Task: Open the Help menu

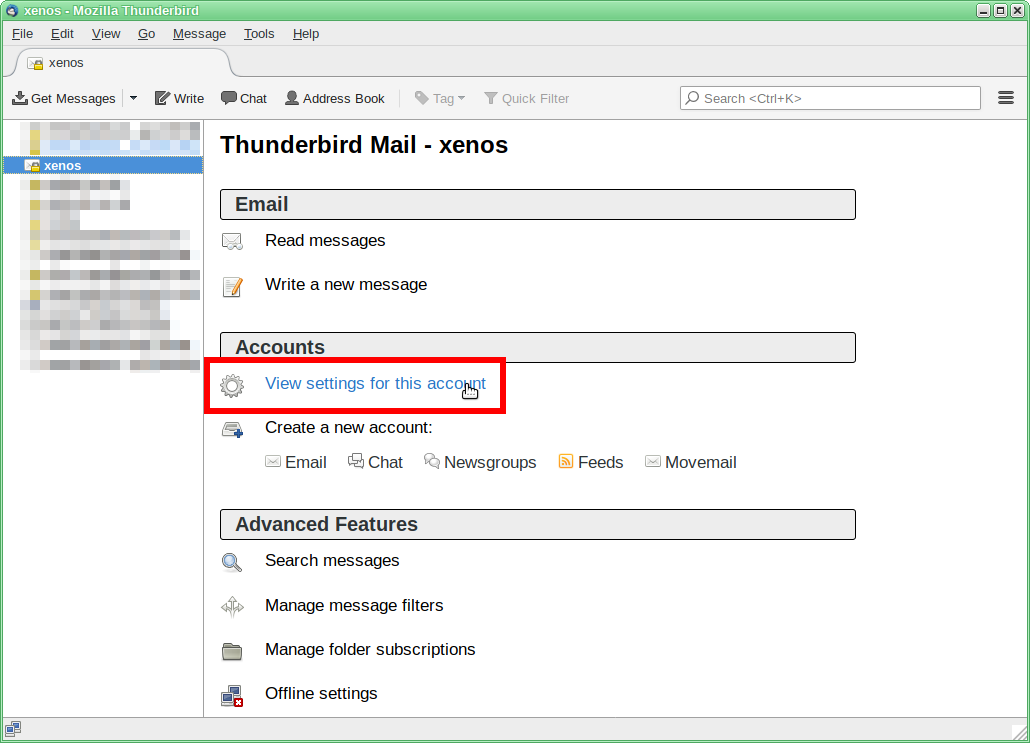Action: (x=305, y=34)
